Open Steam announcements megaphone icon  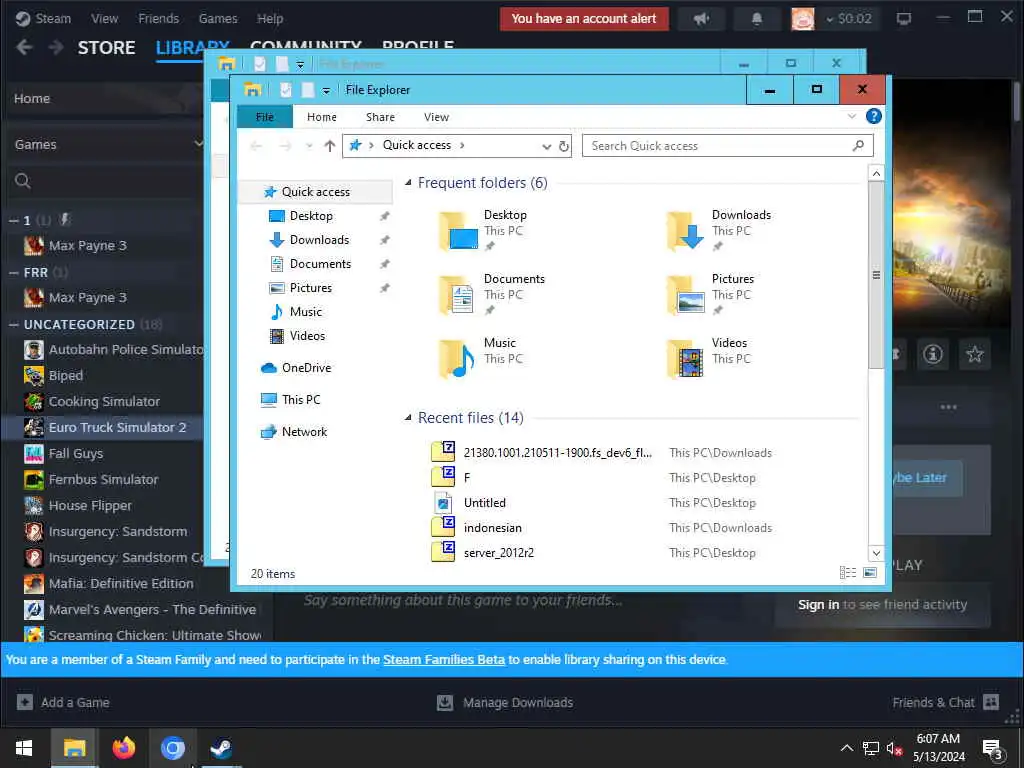pyautogui.click(x=701, y=19)
